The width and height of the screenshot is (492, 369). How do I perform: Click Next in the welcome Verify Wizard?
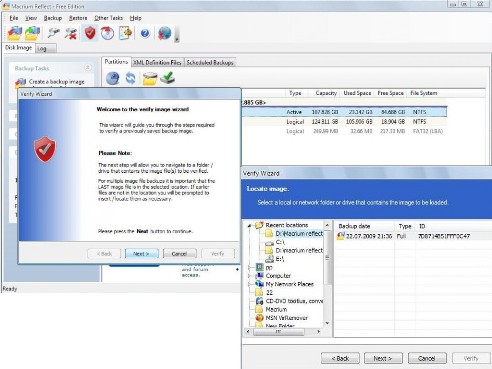[x=141, y=254]
